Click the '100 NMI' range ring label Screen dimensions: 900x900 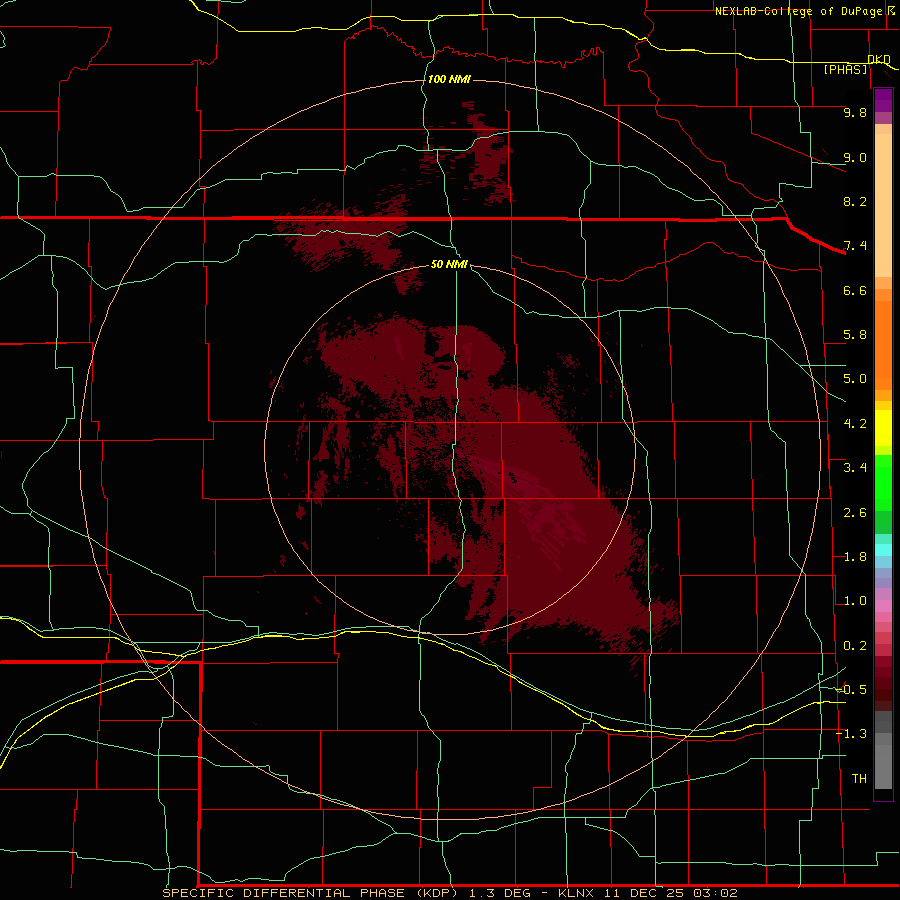point(449,79)
